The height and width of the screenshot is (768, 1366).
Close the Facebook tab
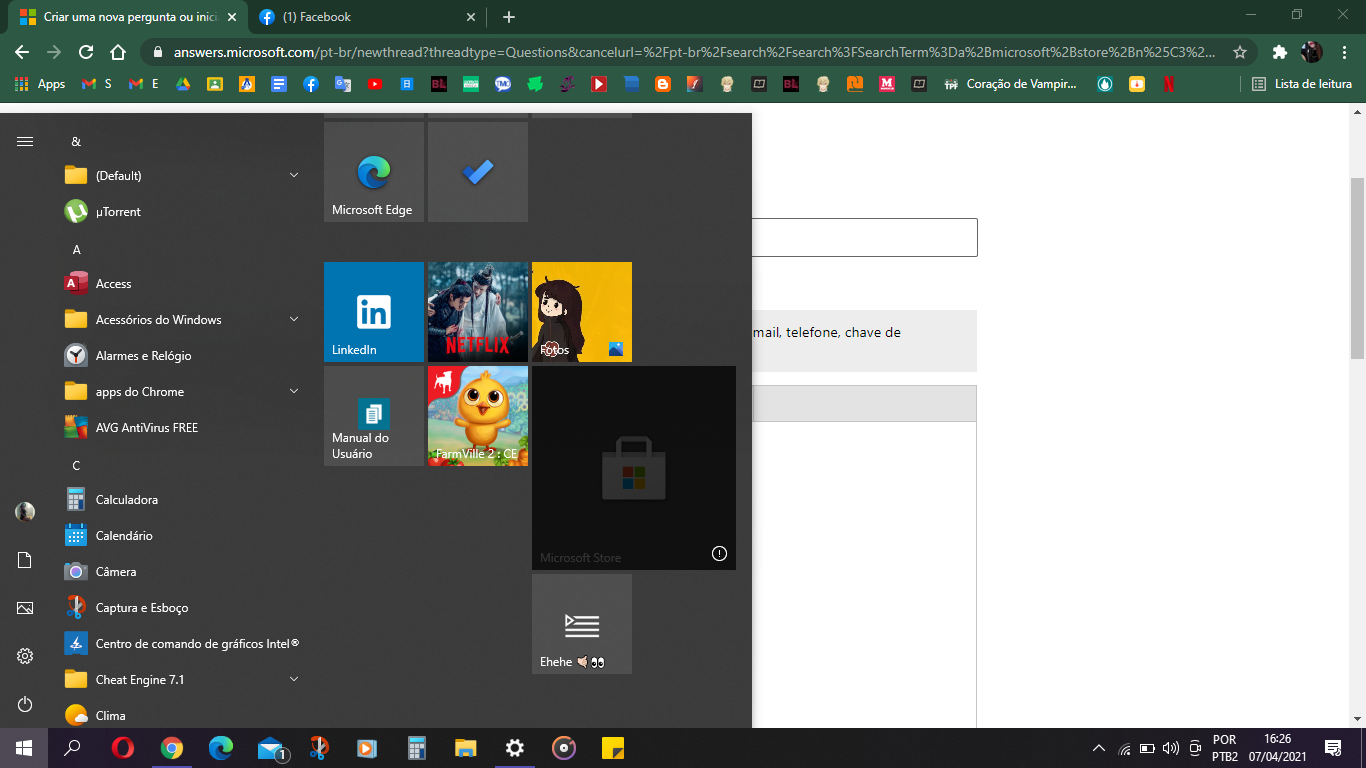coord(472,17)
